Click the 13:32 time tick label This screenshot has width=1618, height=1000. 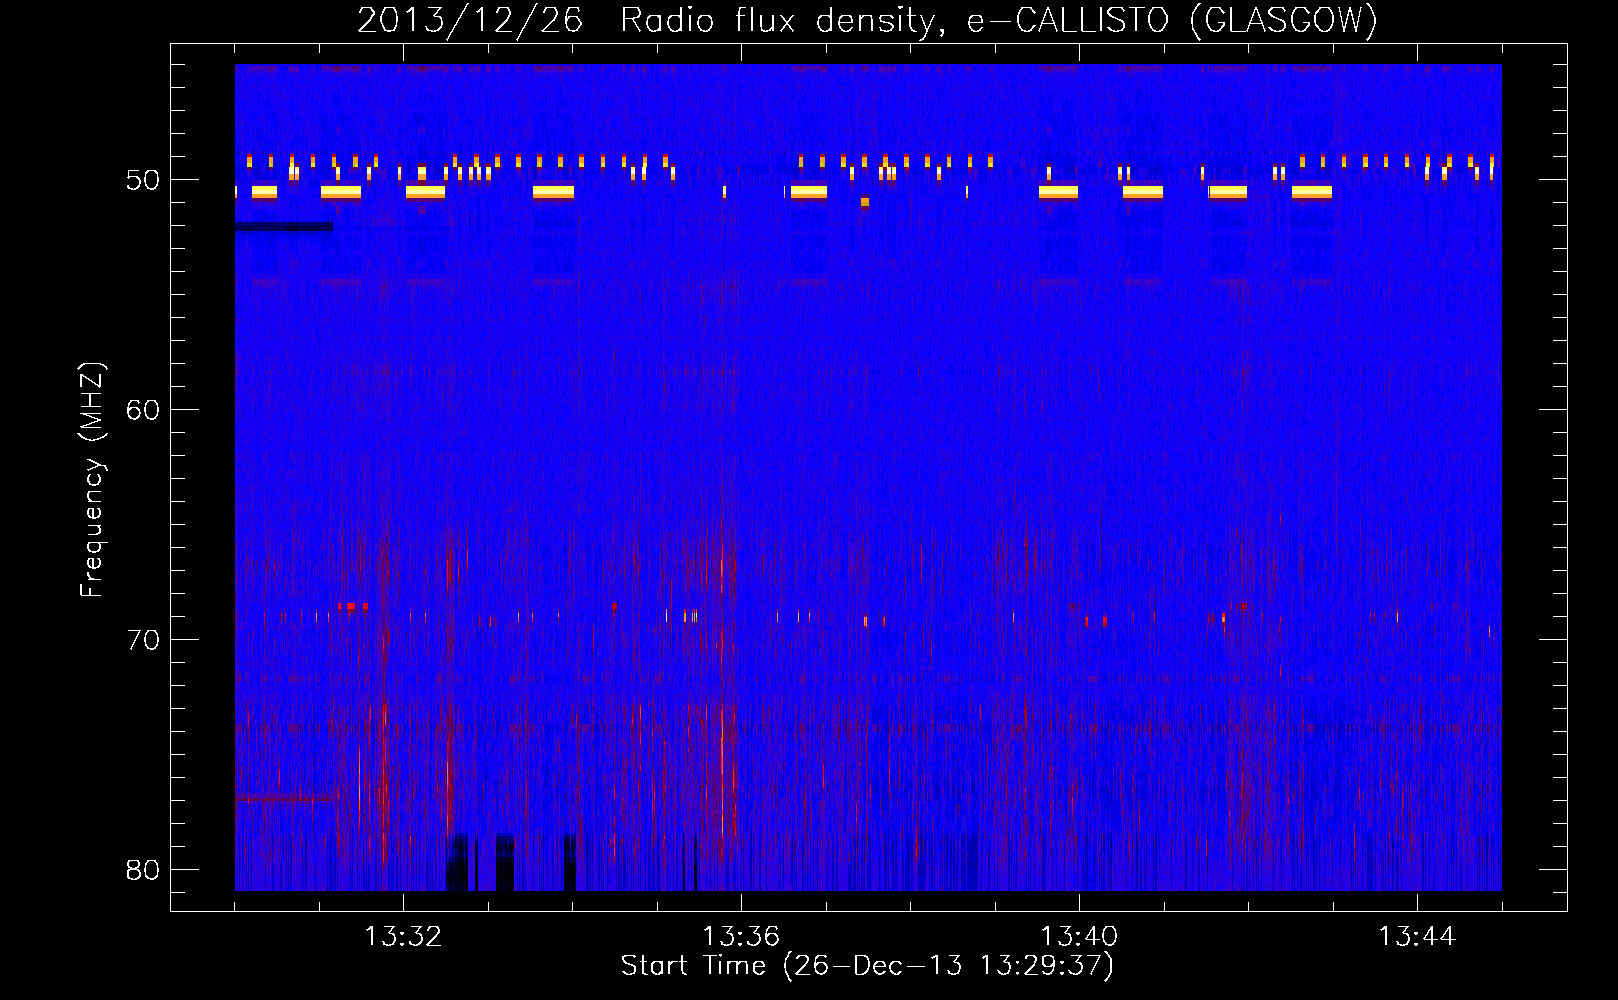[403, 937]
